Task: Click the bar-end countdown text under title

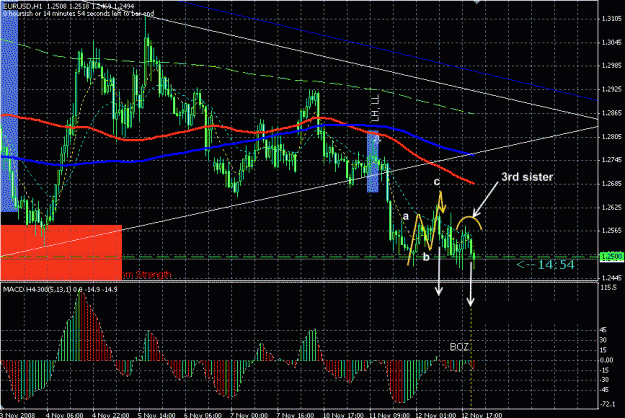Action: (x=79, y=14)
